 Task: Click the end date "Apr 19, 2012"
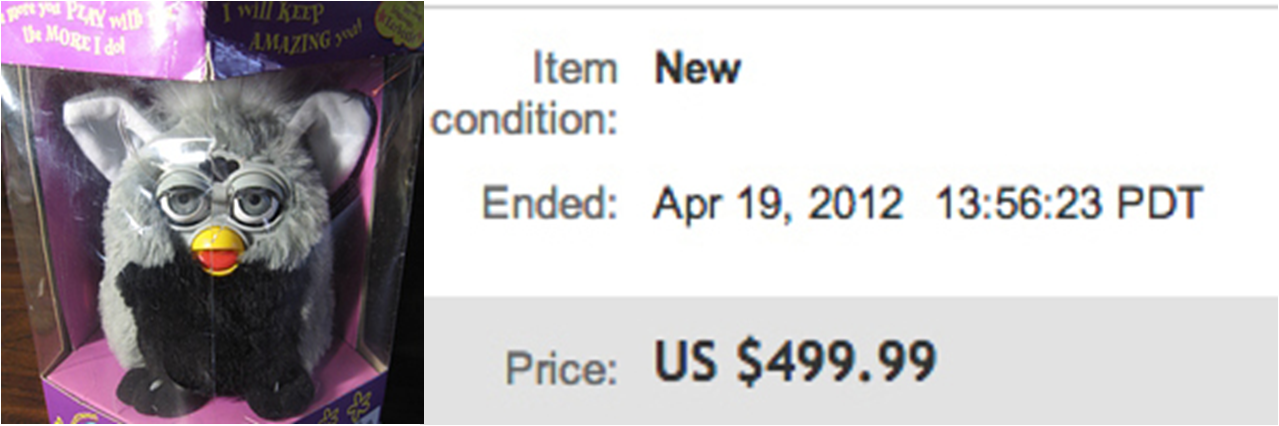(x=778, y=203)
